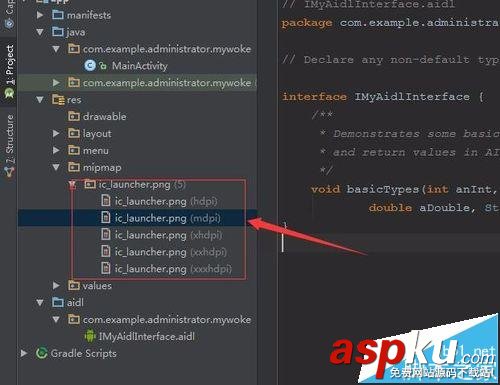This screenshot has height=385, width=500.
Task: Click the Android icon of IMyAidlInterface.aidl
Action: point(90,336)
